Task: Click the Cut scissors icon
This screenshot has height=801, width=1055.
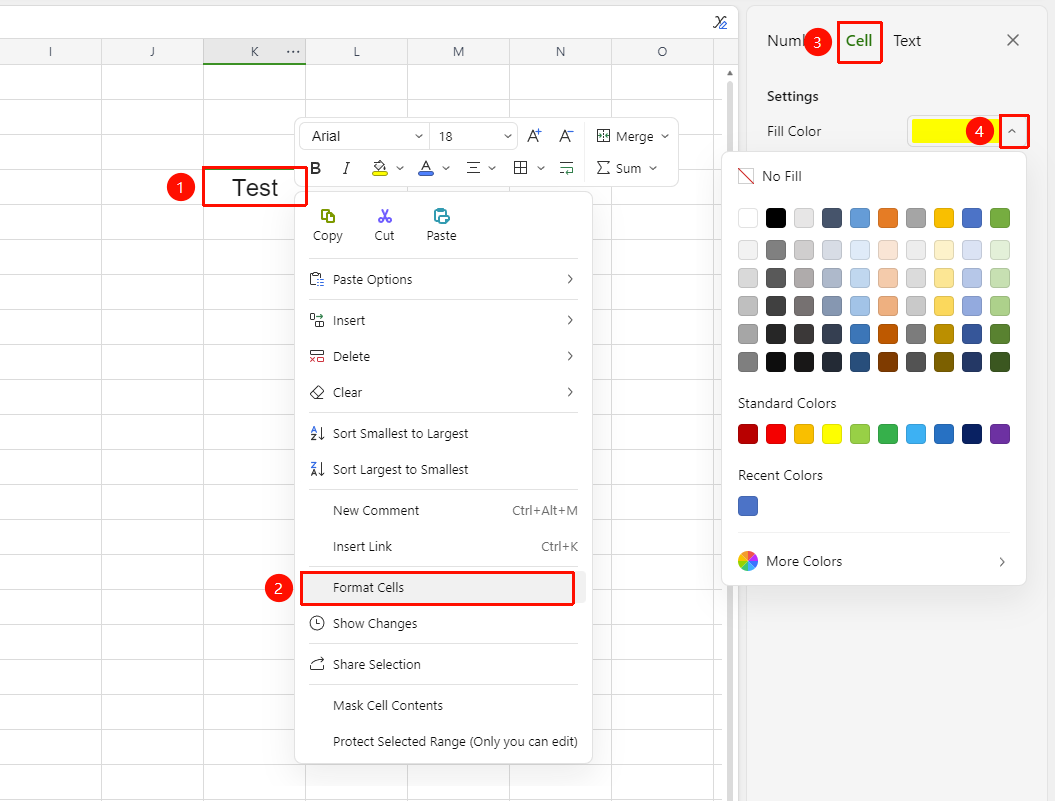Action: (x=384, y=216)
